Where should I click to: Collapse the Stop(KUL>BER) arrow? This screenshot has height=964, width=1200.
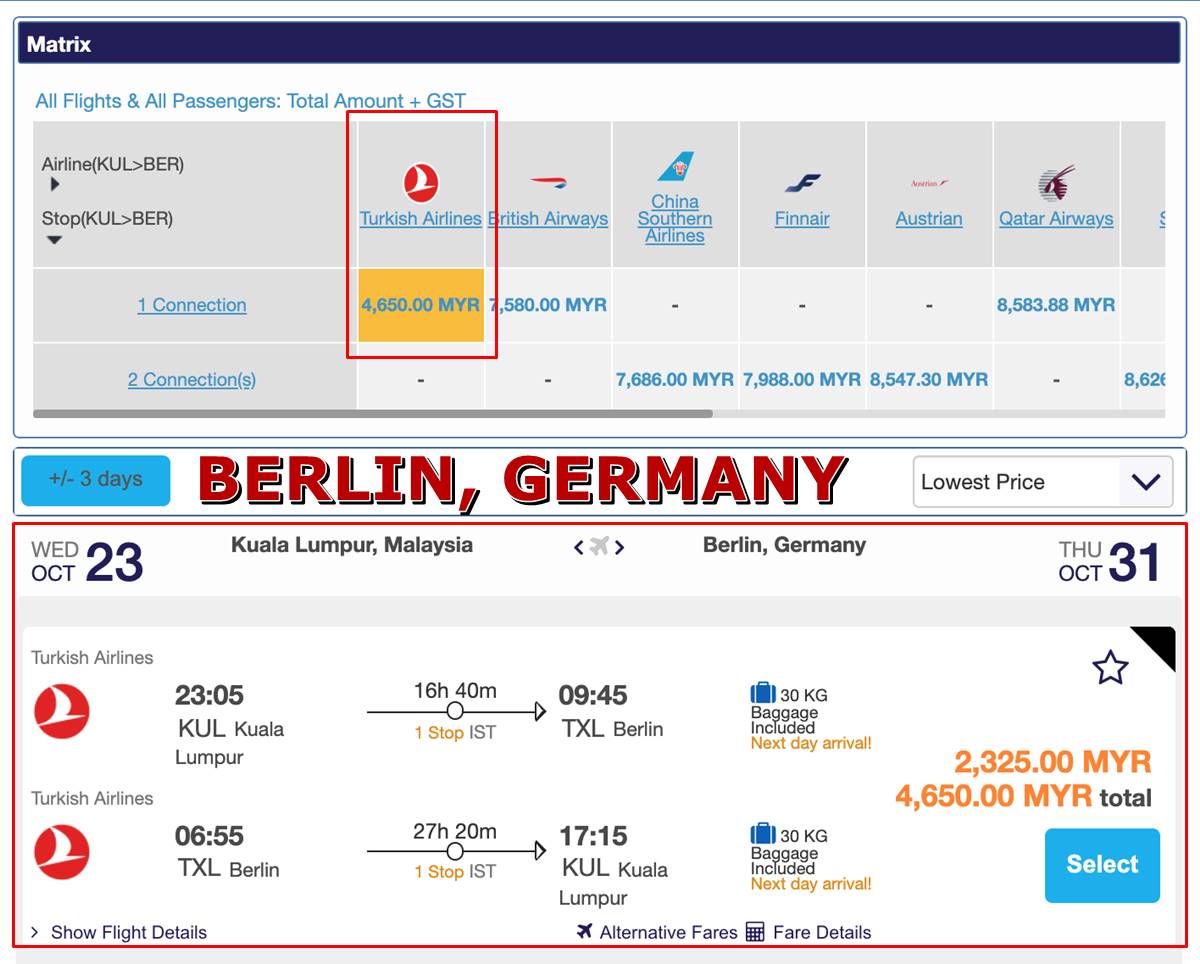[x=55, y=240]
